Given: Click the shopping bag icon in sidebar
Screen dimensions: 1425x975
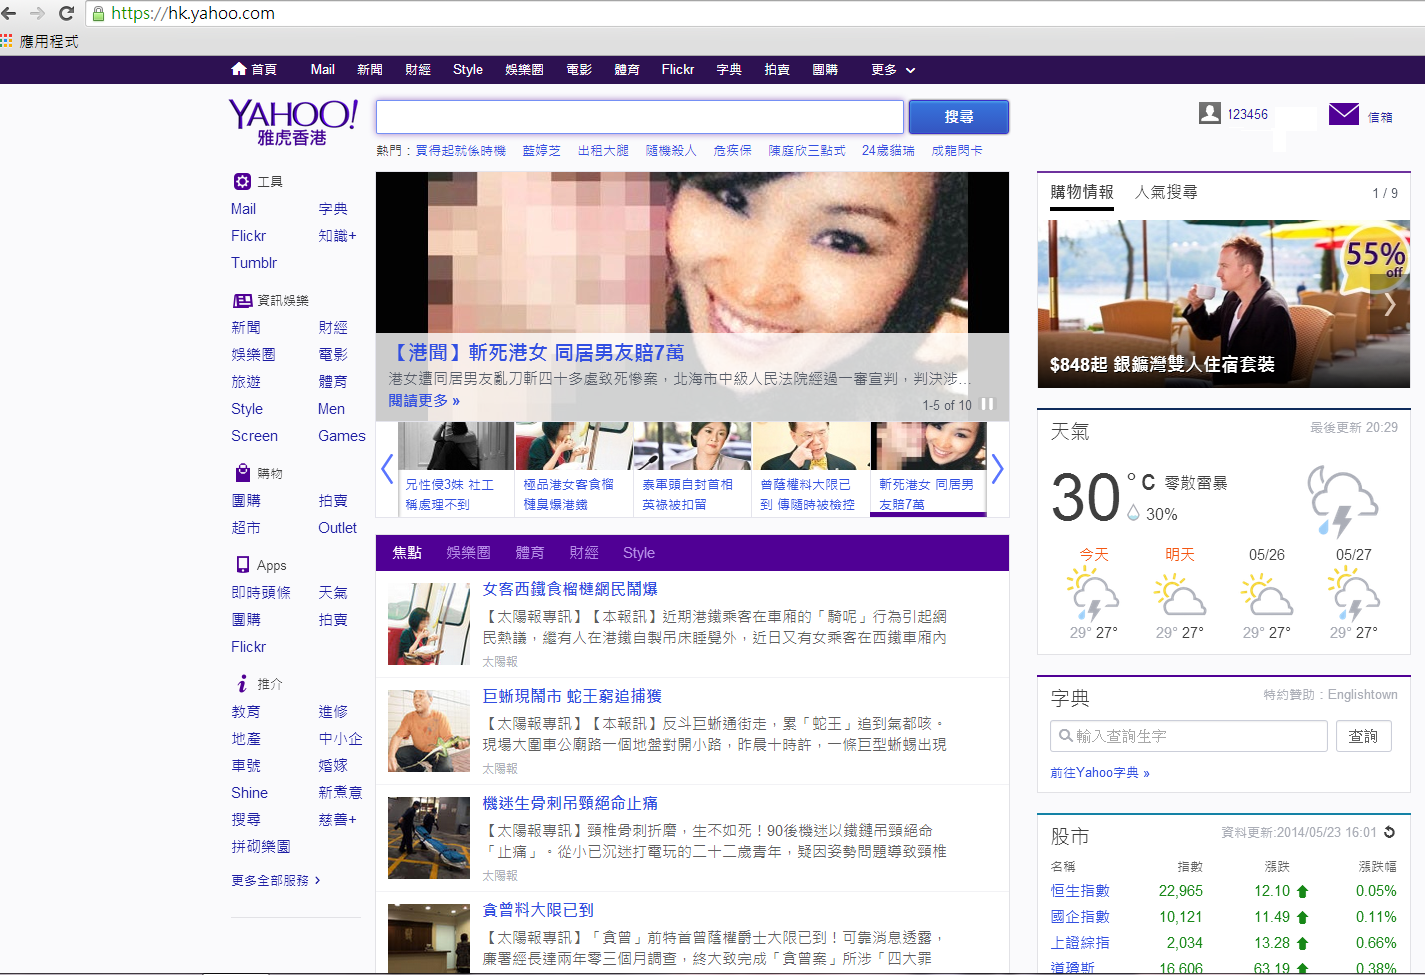Looking at the screenshot, I should click(242, 473).
